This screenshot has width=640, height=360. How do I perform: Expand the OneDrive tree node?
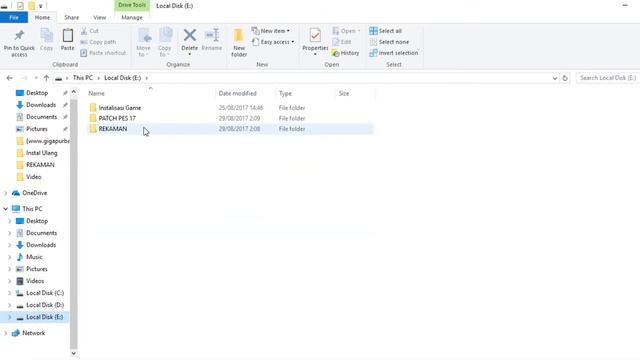(x=6, y=193)
